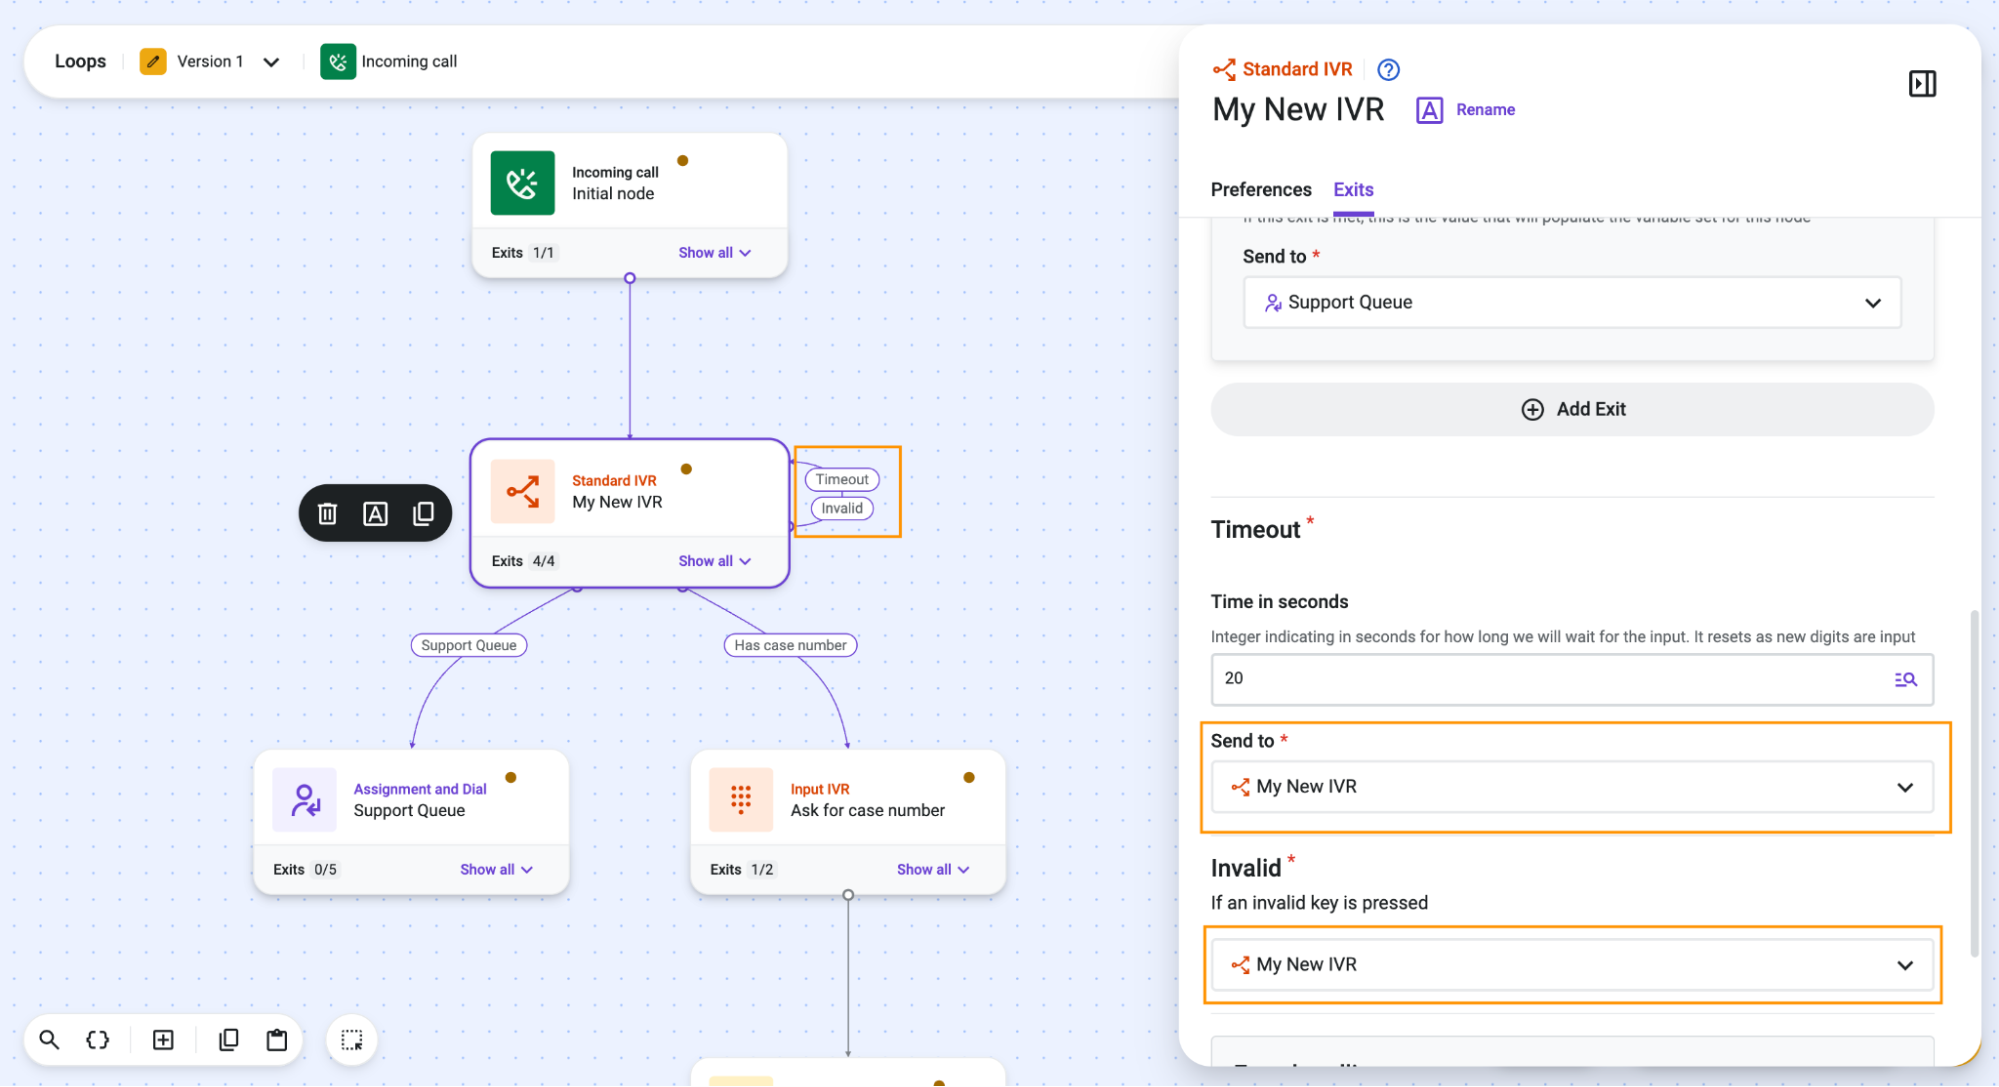This screenshot has width=1999, height=1087.
Task: Click the pencil Version icon
Action: point(153,61)
